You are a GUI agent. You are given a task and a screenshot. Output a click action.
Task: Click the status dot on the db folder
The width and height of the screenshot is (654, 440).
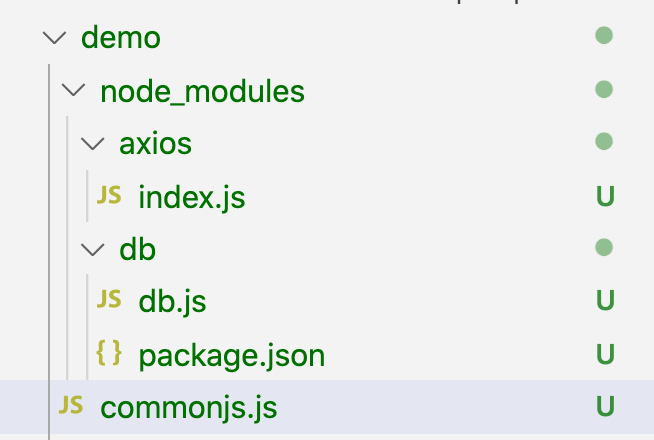tap(603, 247)
